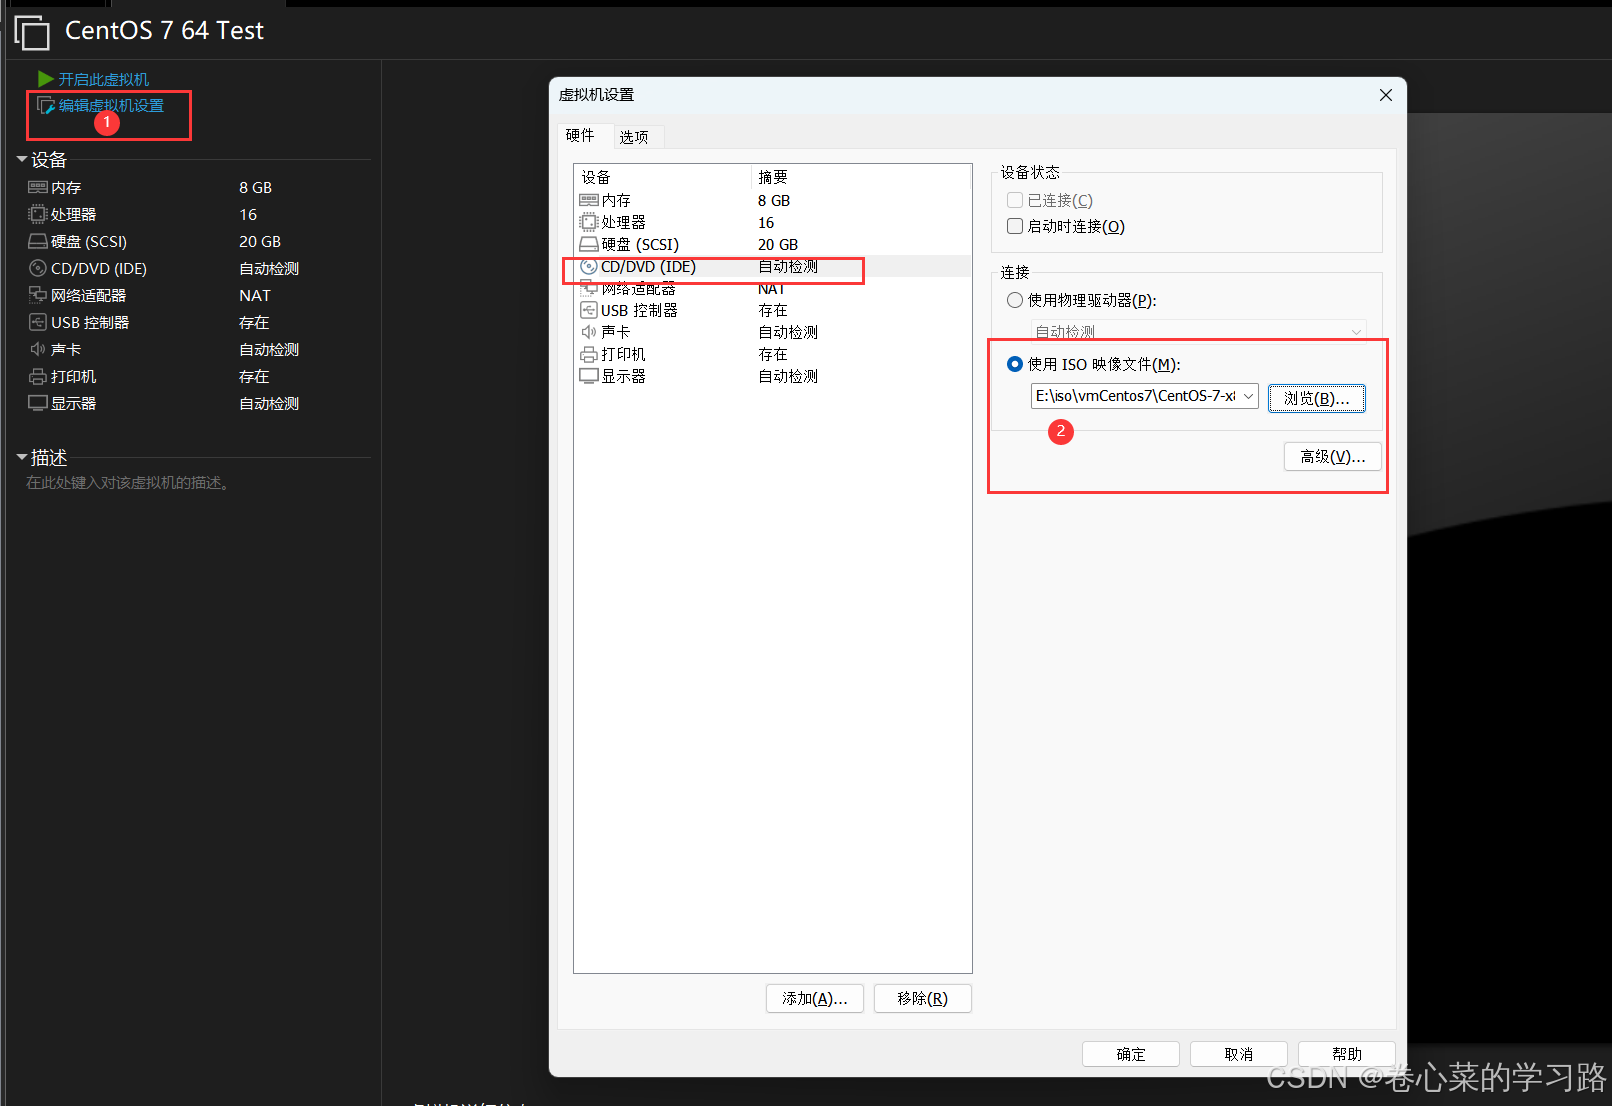
Task: Collapse the 描述 section in left panel
Action: tap(22, 457)
